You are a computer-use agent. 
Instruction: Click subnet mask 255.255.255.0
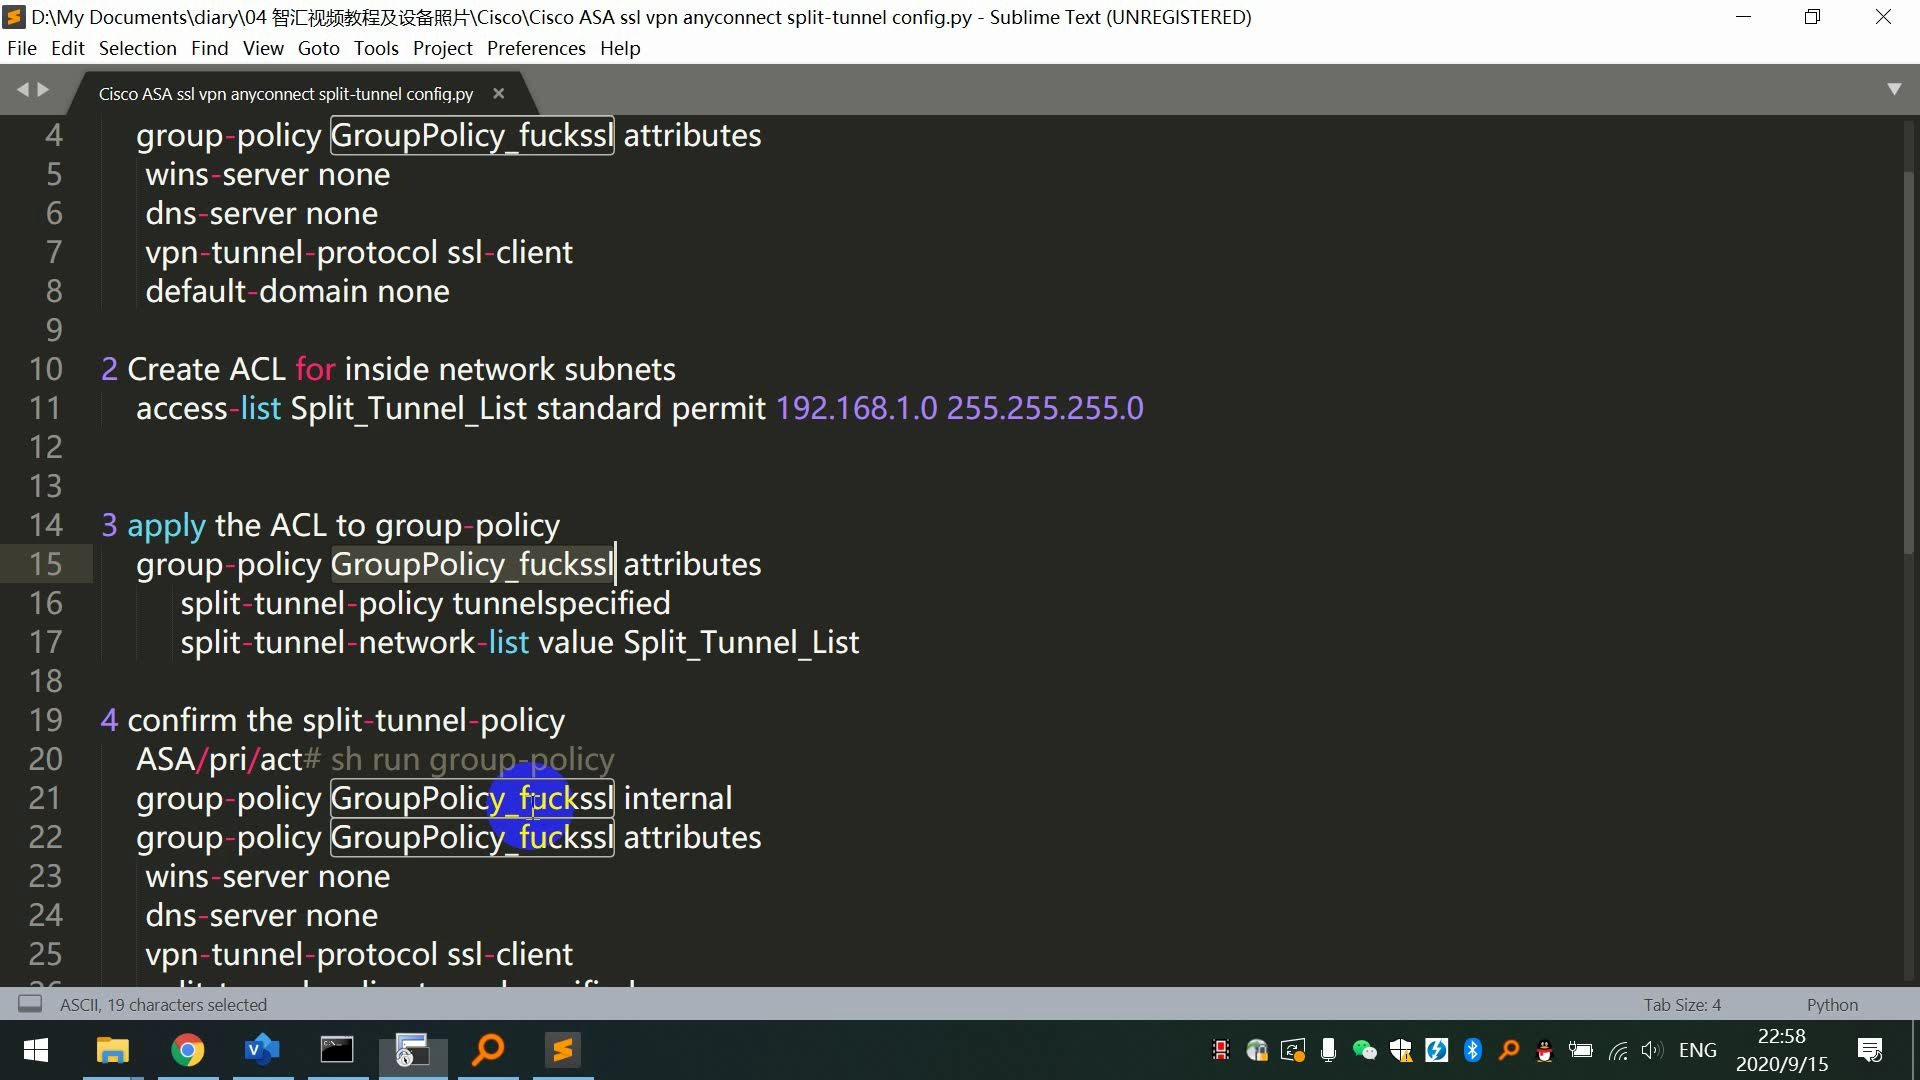pos(1045,408)
